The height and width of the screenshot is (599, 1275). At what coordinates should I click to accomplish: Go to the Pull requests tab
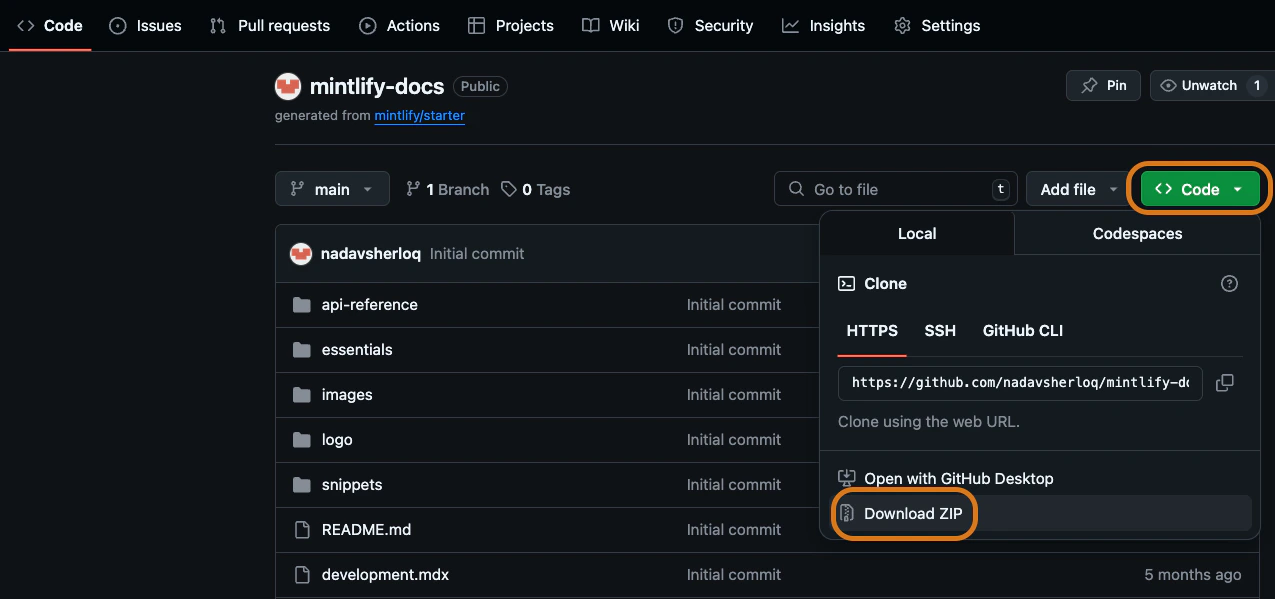point(270,26)
